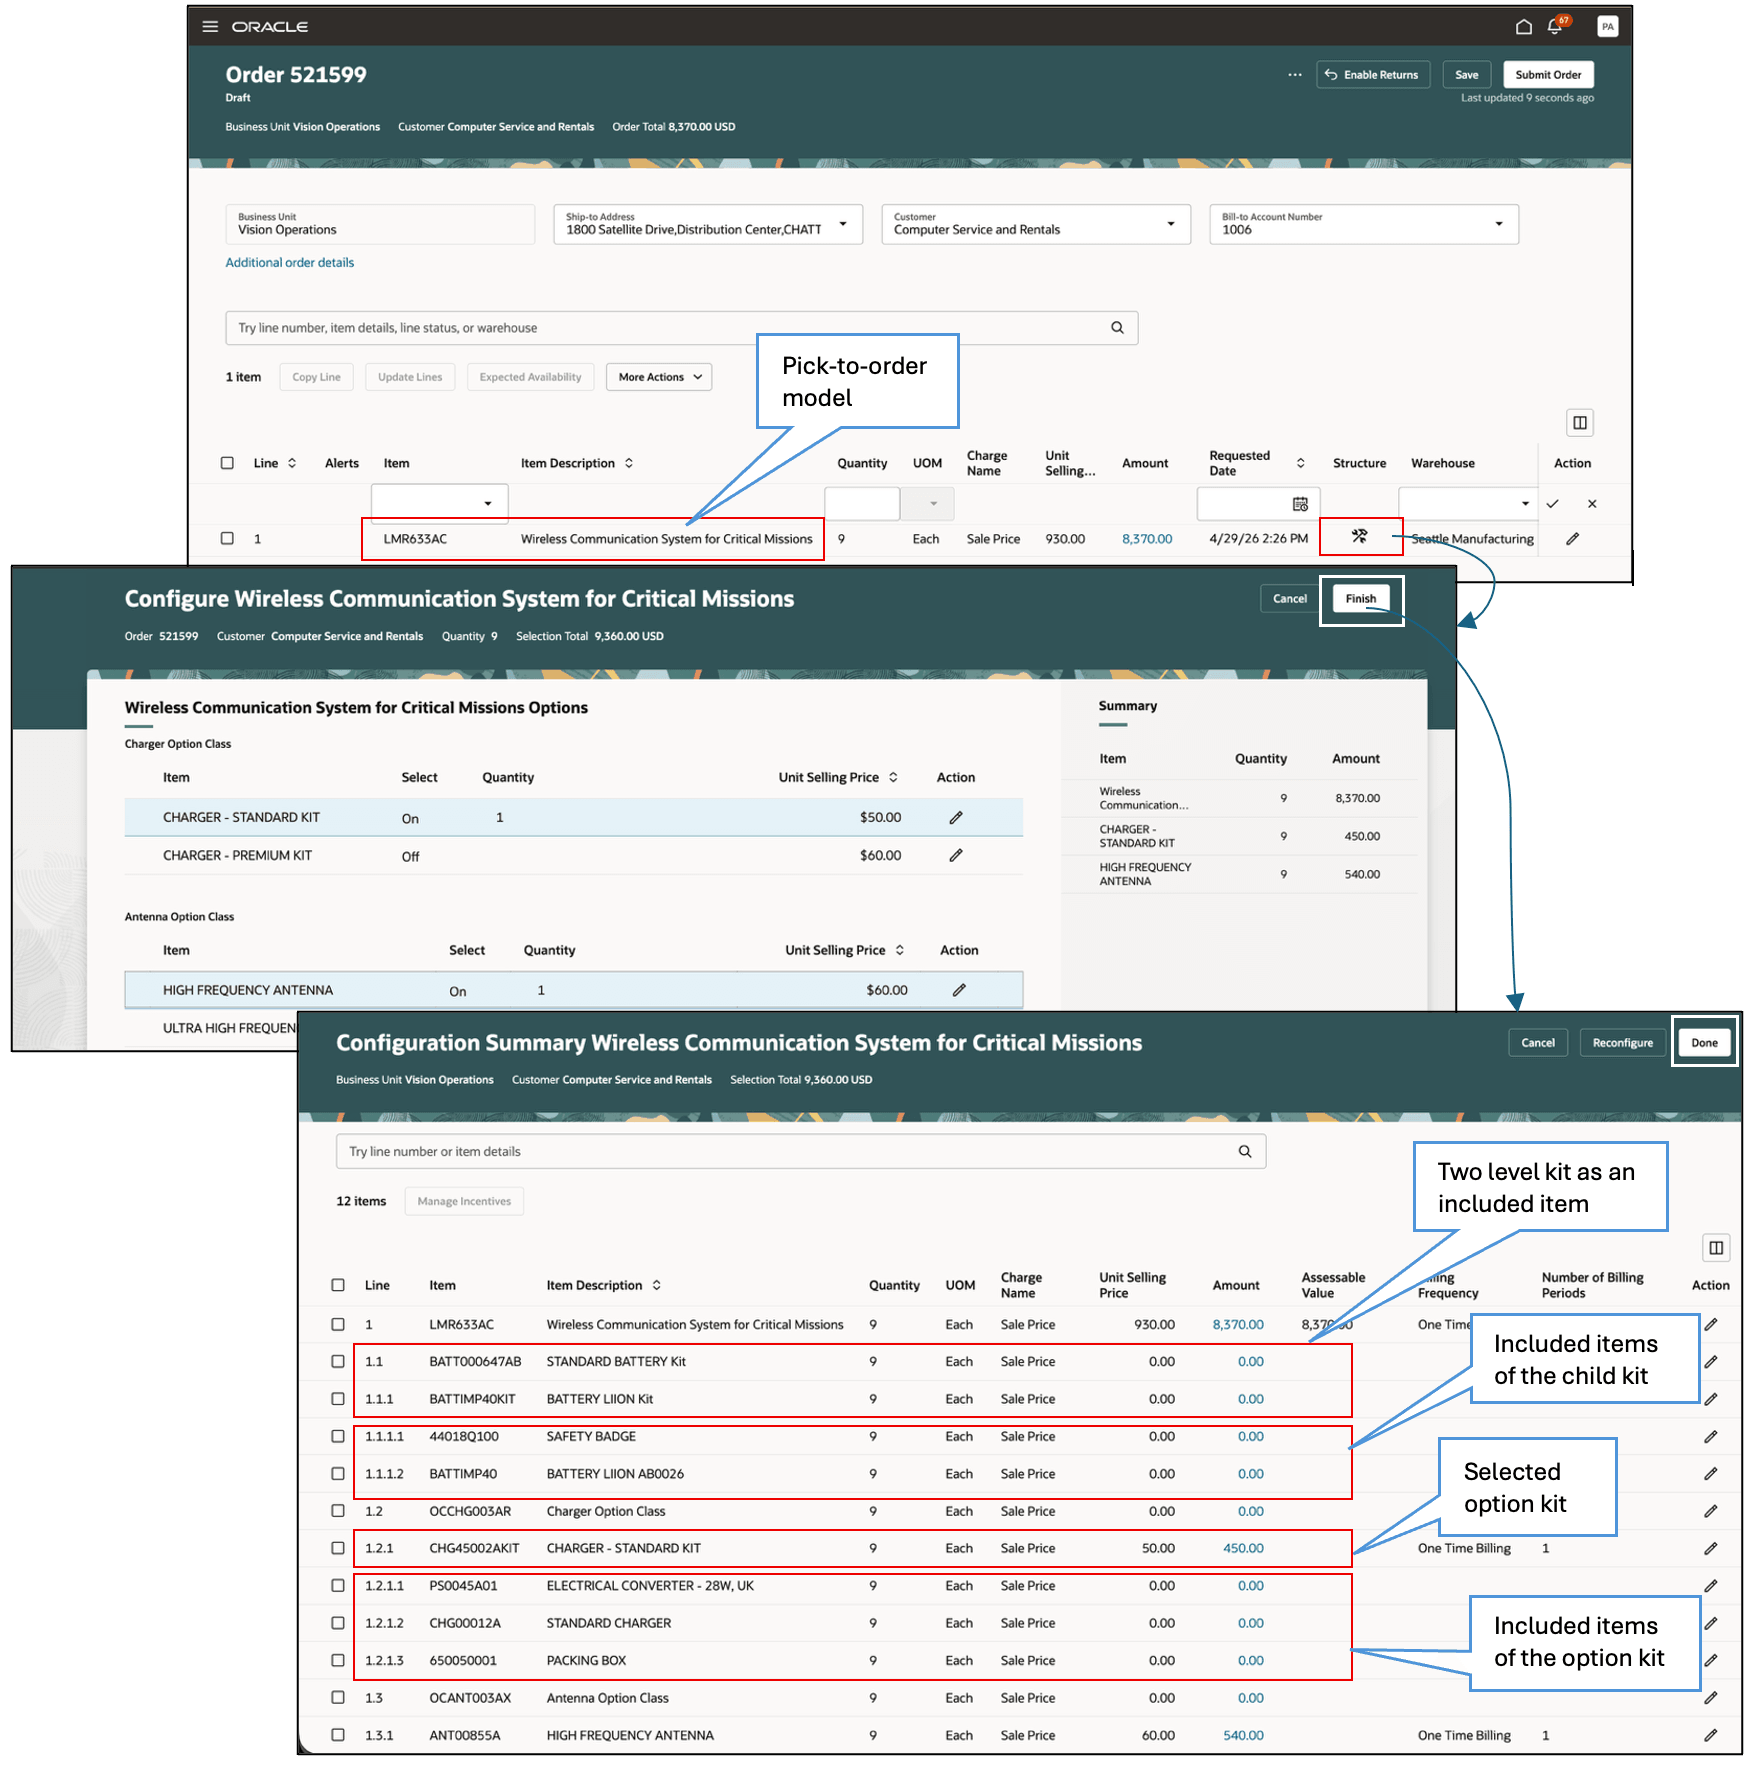Click the configure structure icon for LMR633AC
This screenshot has width=1754, height=1766.
(x=1359, y=537)
